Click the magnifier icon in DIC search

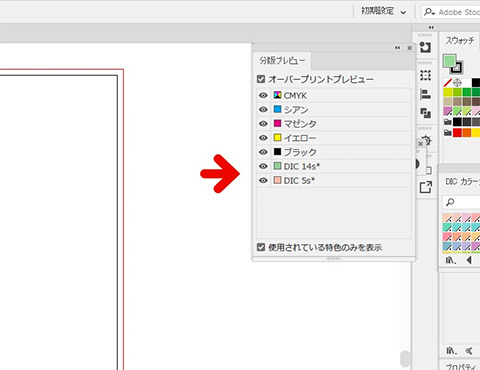(450, 202)
